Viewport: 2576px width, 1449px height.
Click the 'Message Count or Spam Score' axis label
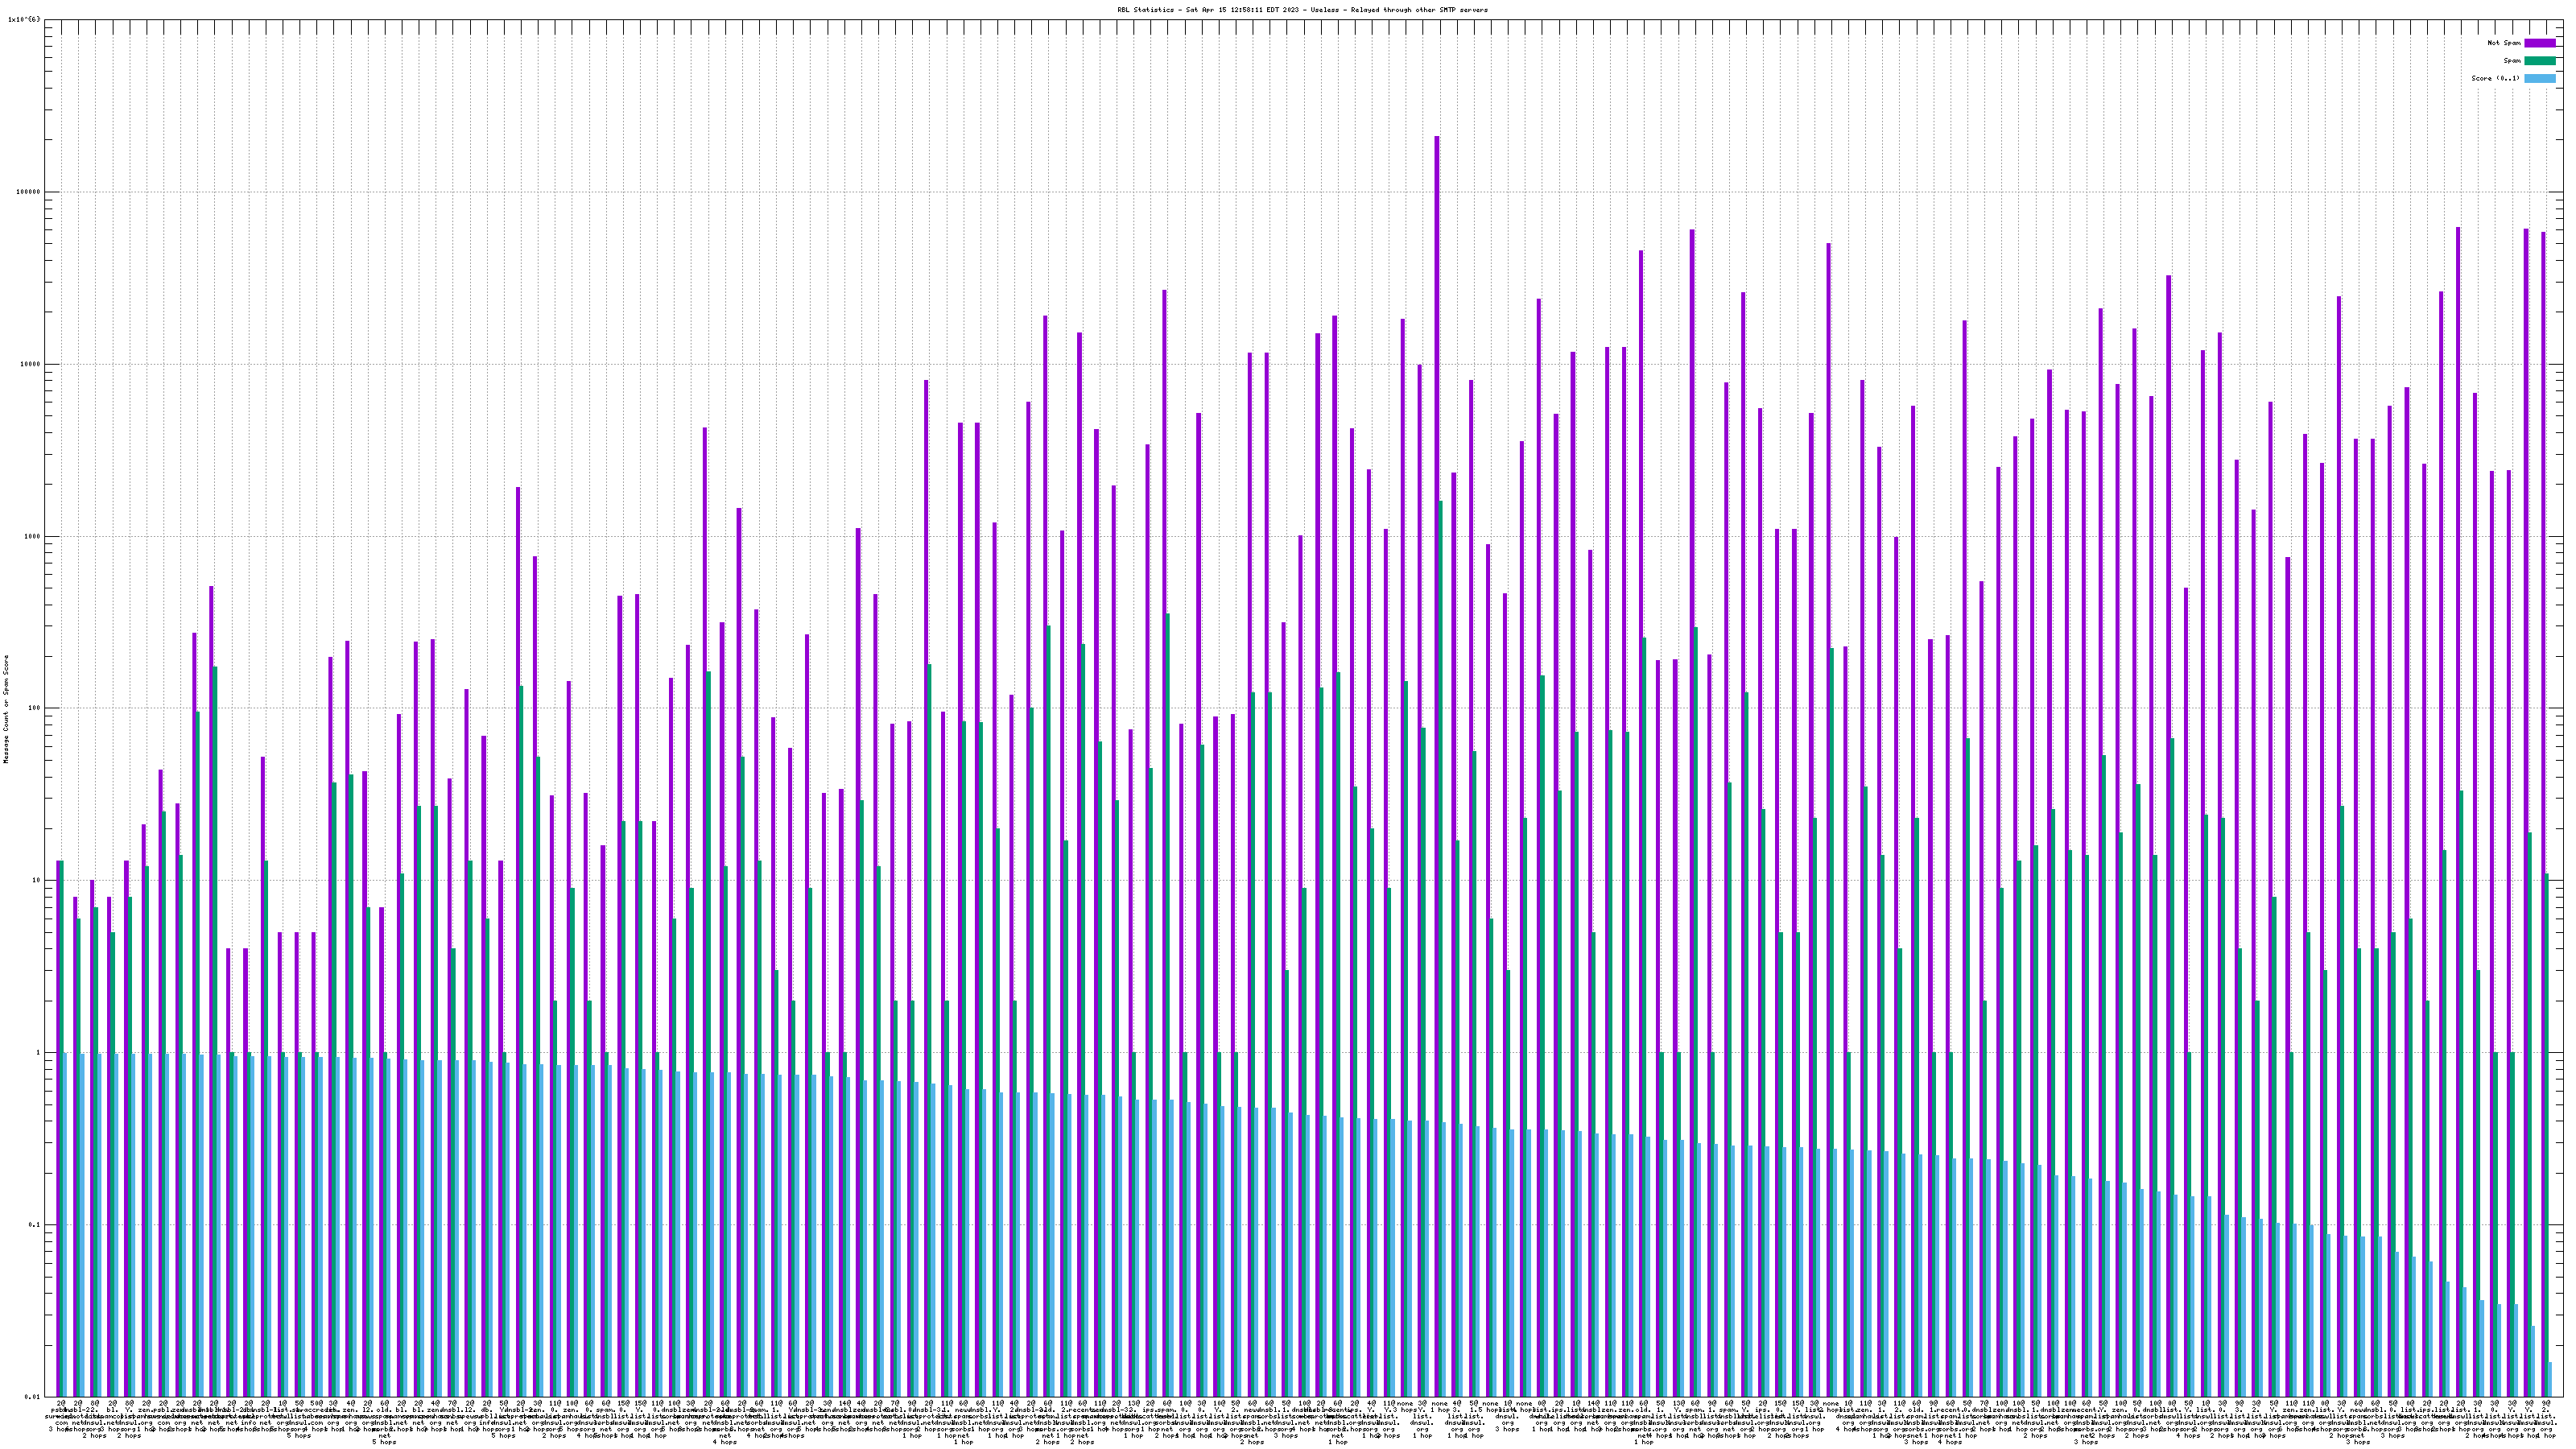[x=6, y=709]
